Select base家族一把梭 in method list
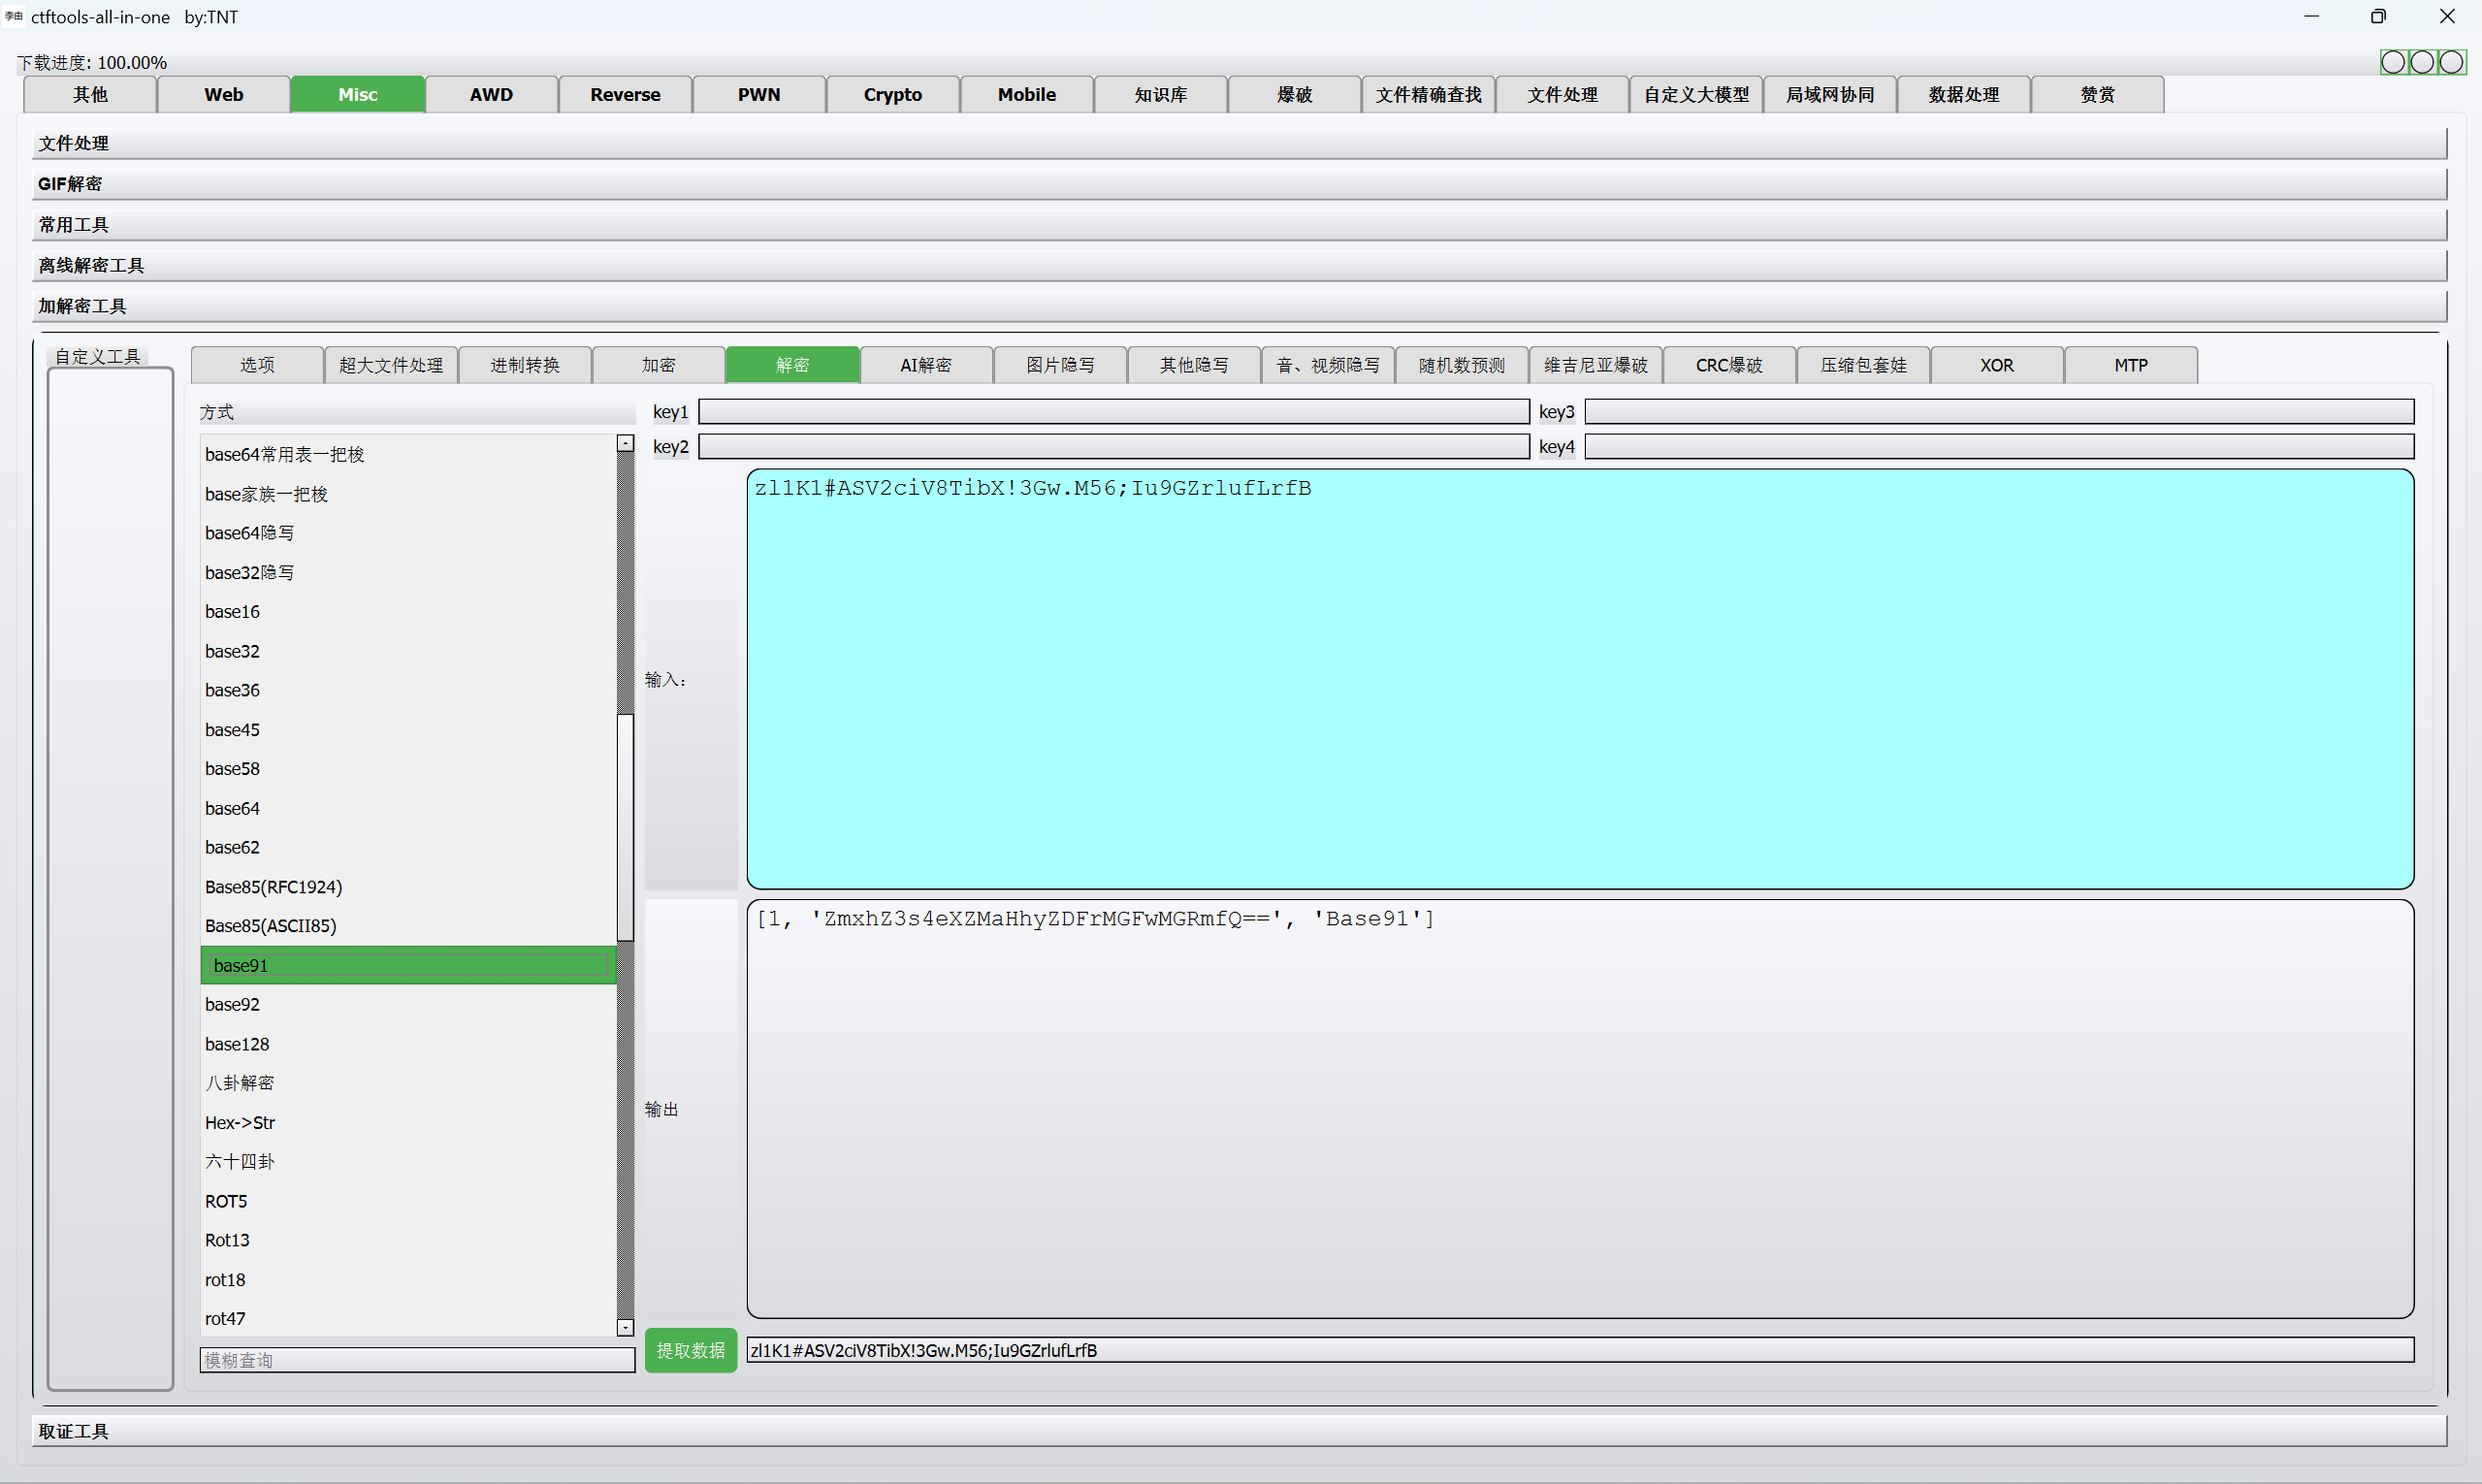This screenshot has height=1484, width=2482. (408, 494)
